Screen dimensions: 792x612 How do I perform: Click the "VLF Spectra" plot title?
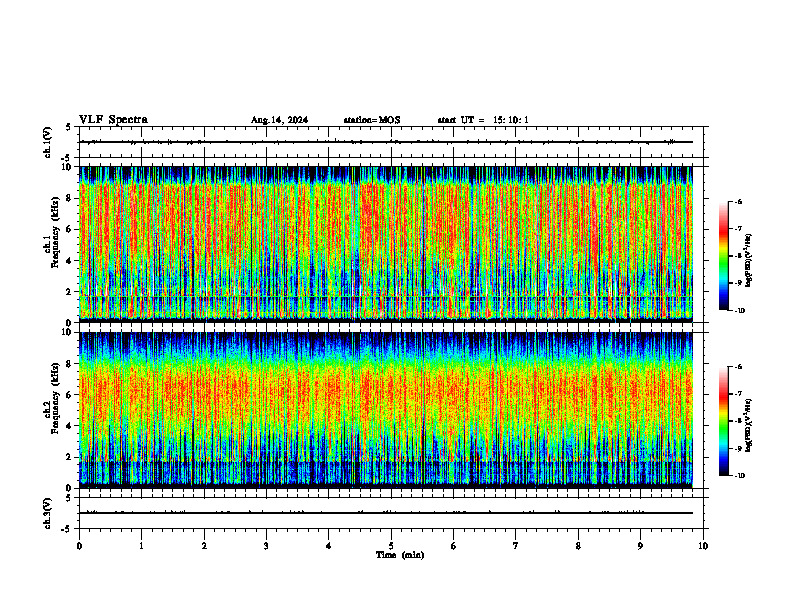[113, 120]
